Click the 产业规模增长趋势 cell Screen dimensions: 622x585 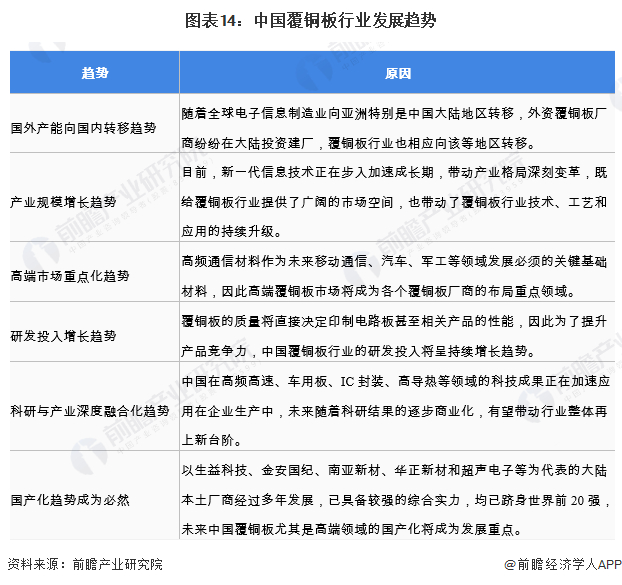(x=95, y=197)
